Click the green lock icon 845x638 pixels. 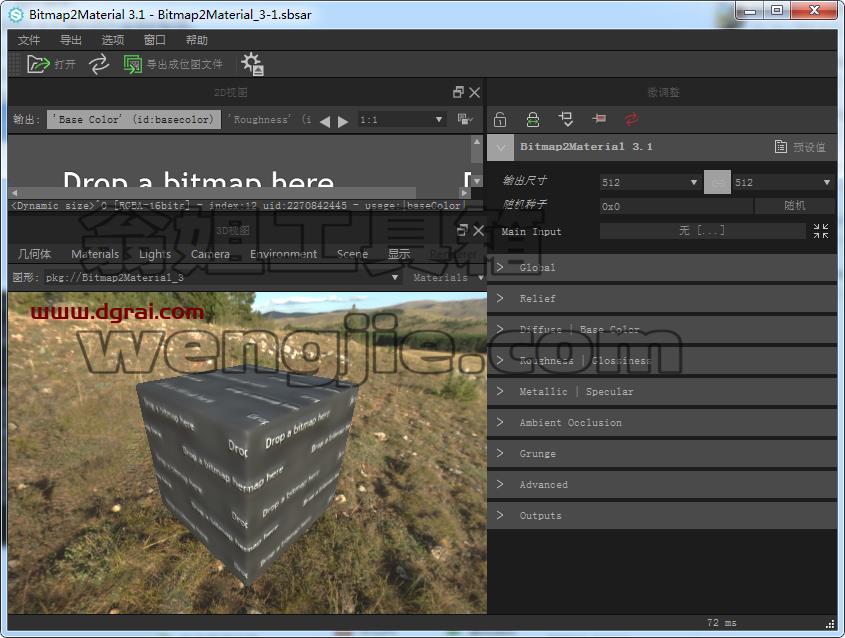[532, 119]
